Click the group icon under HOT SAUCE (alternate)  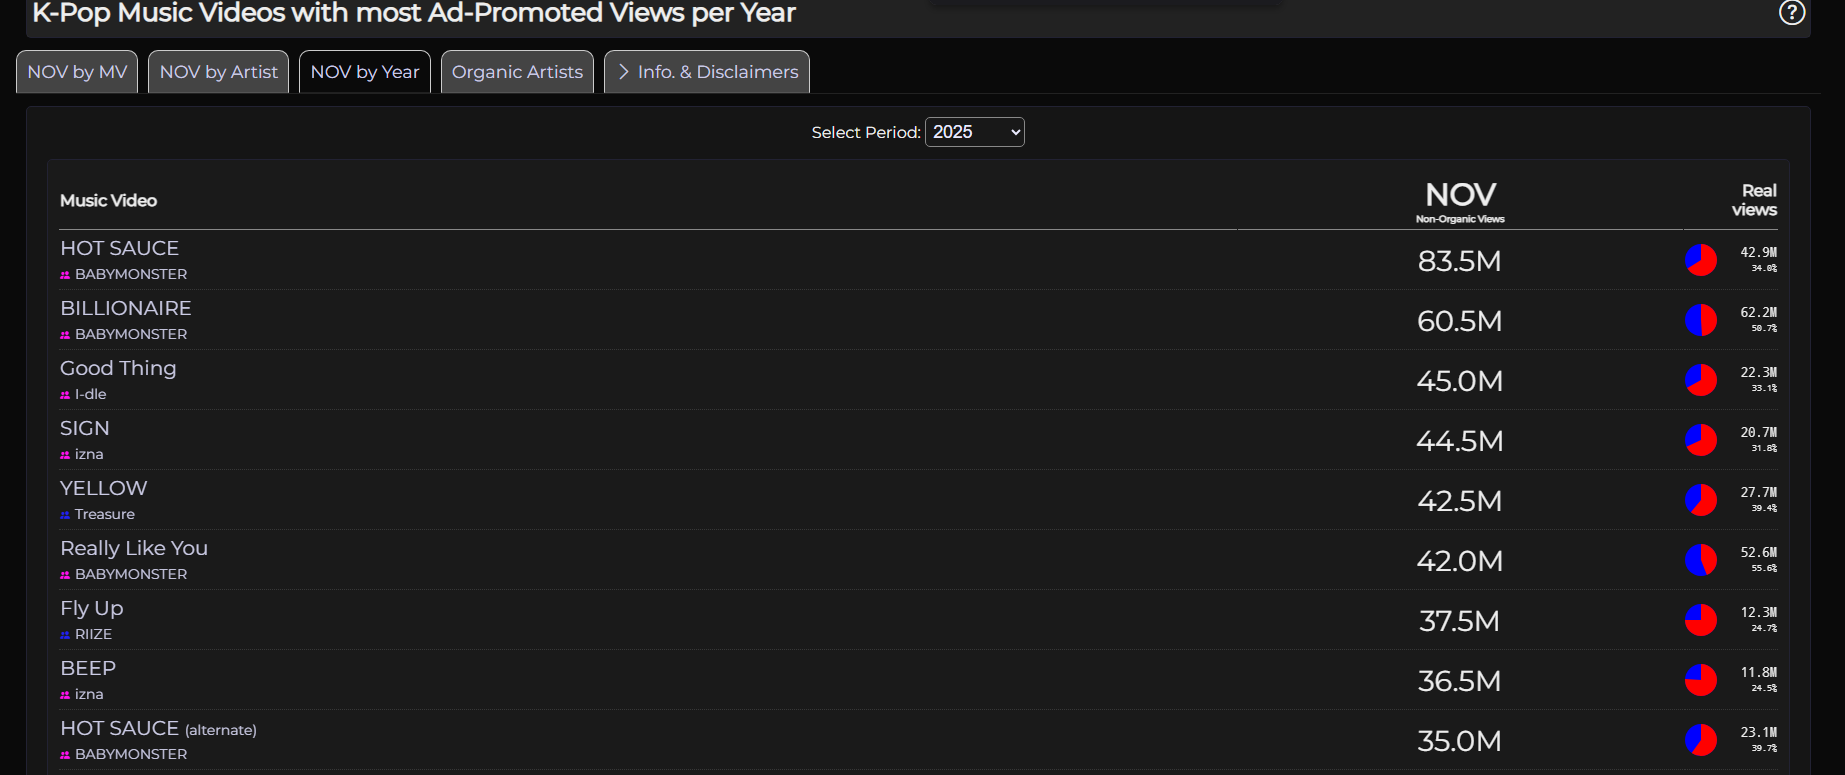(65, 755)
